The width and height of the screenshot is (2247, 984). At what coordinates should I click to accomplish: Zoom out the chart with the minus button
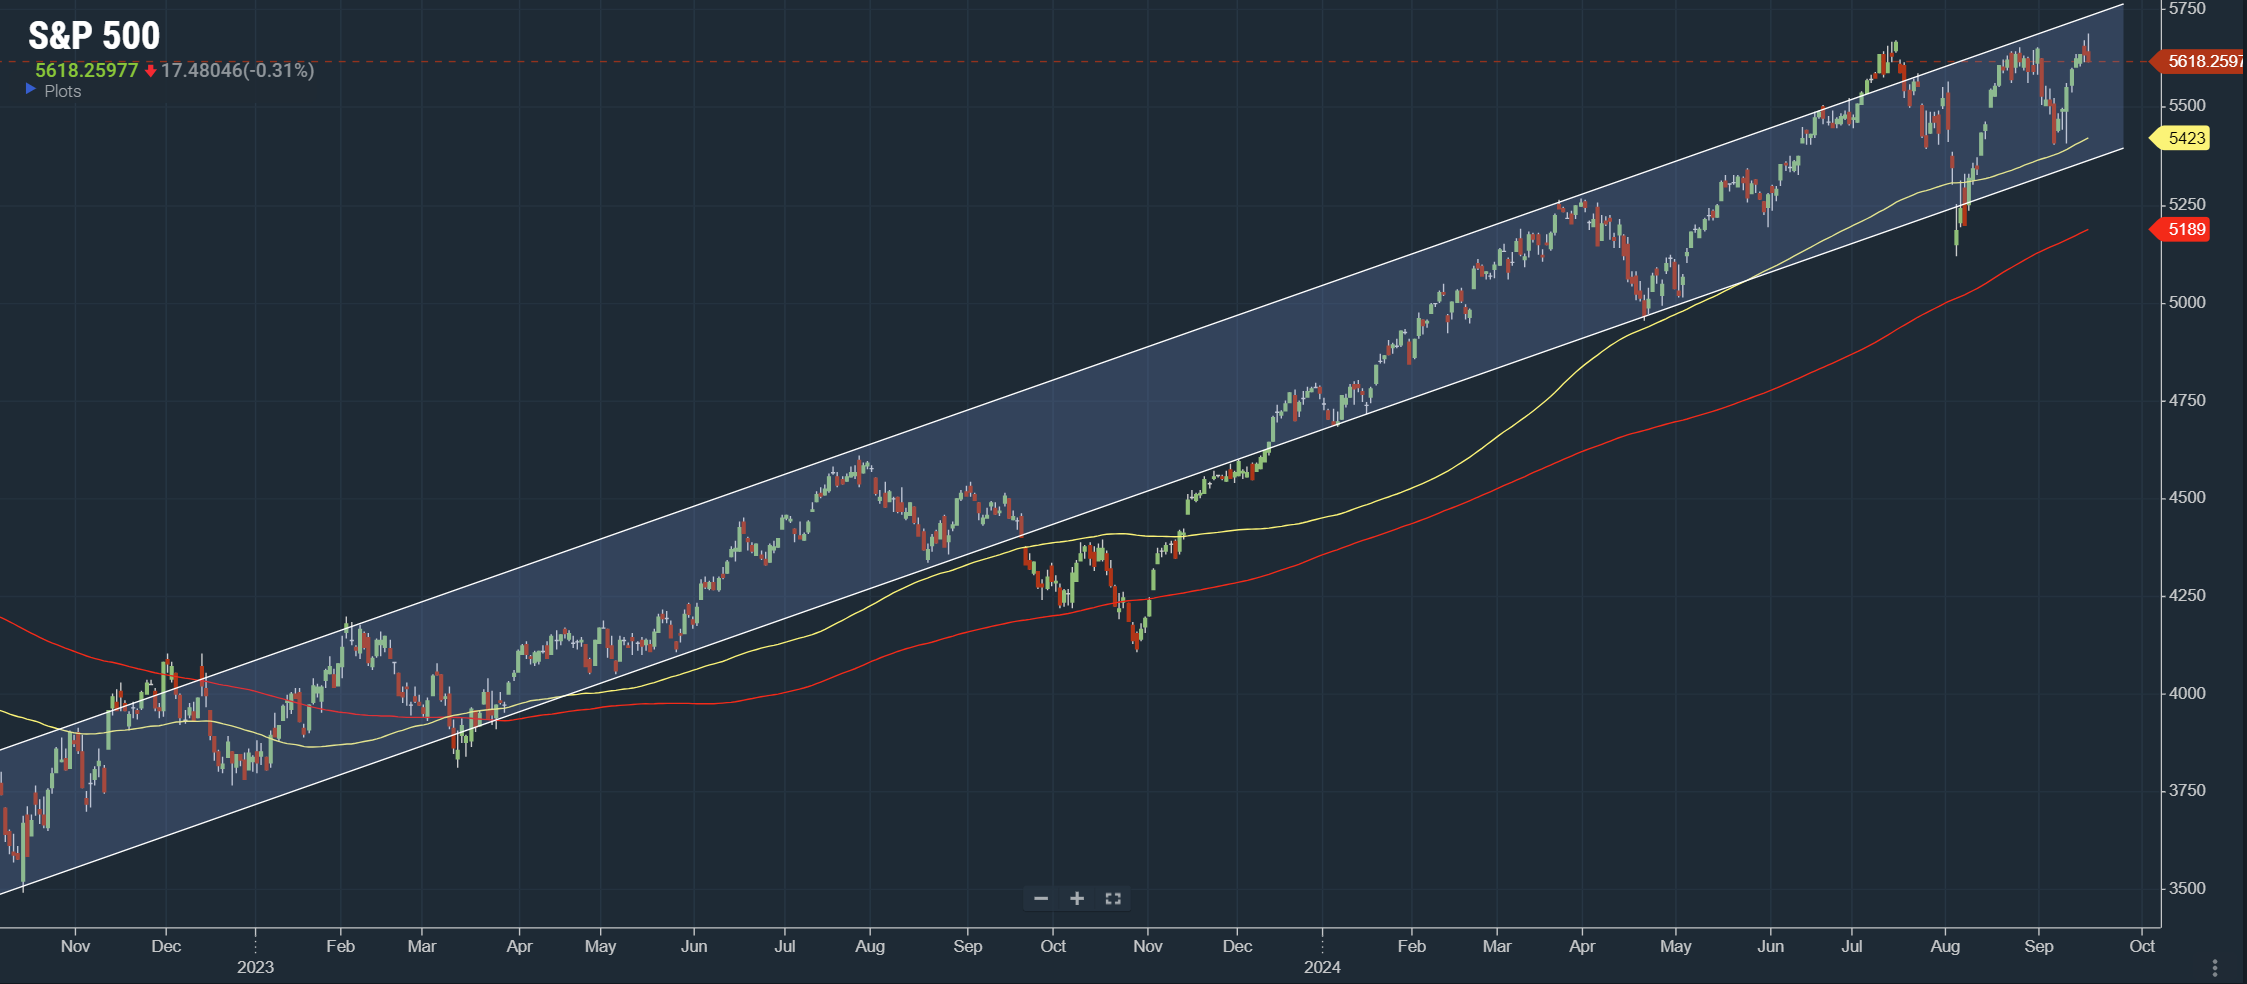[1041, 898]
